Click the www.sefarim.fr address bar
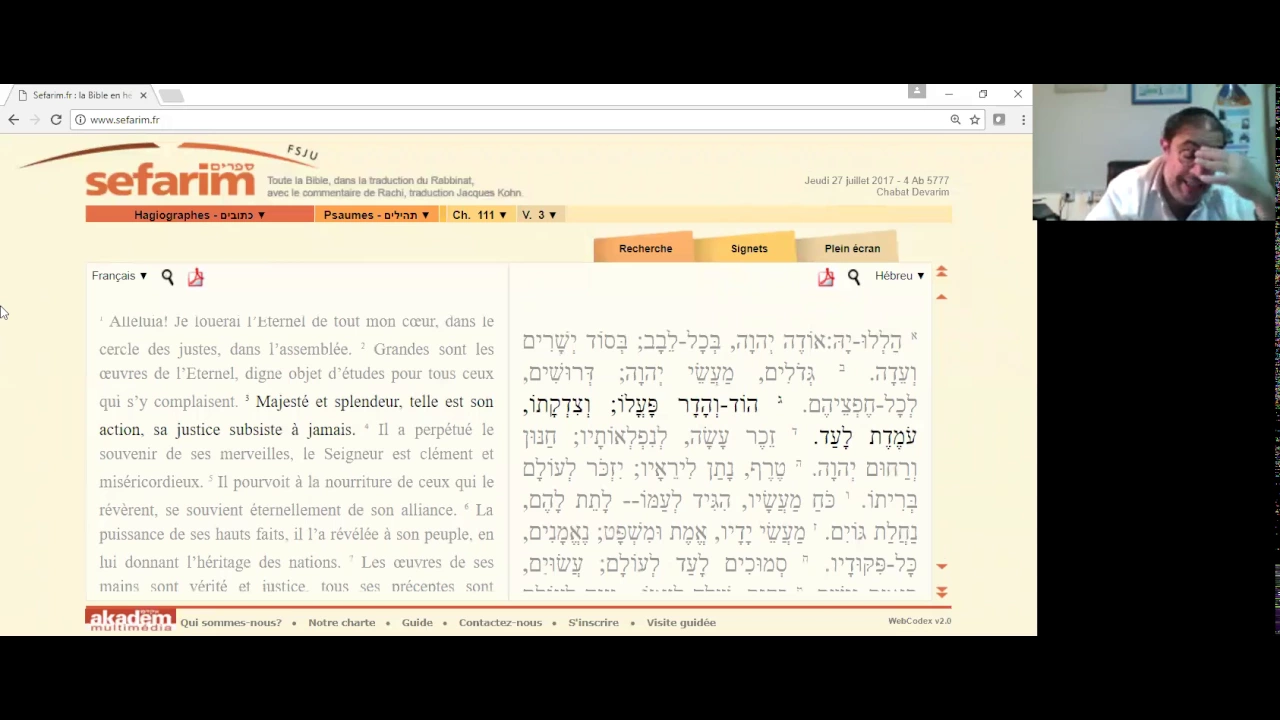Image resolution: width=1280 pixels, height=720 pixels. 510,120
